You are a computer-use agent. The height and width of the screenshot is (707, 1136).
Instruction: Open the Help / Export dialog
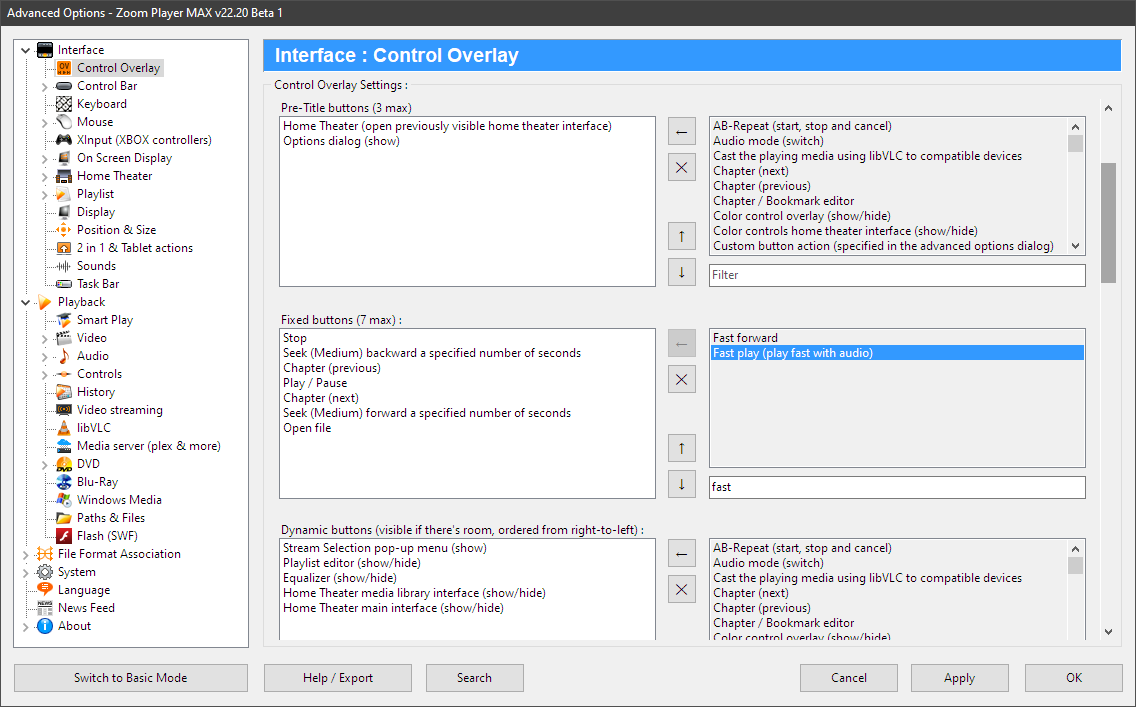point(337,678)
